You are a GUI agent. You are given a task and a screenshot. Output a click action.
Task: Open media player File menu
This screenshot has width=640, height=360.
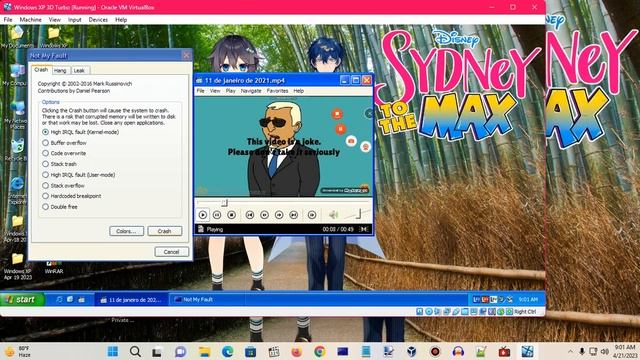pos(200,91)
